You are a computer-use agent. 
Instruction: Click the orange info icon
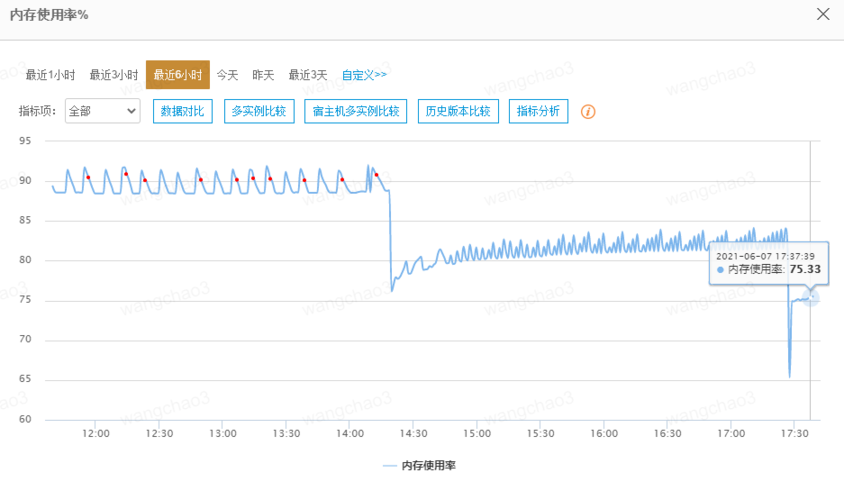pos(588,111)
